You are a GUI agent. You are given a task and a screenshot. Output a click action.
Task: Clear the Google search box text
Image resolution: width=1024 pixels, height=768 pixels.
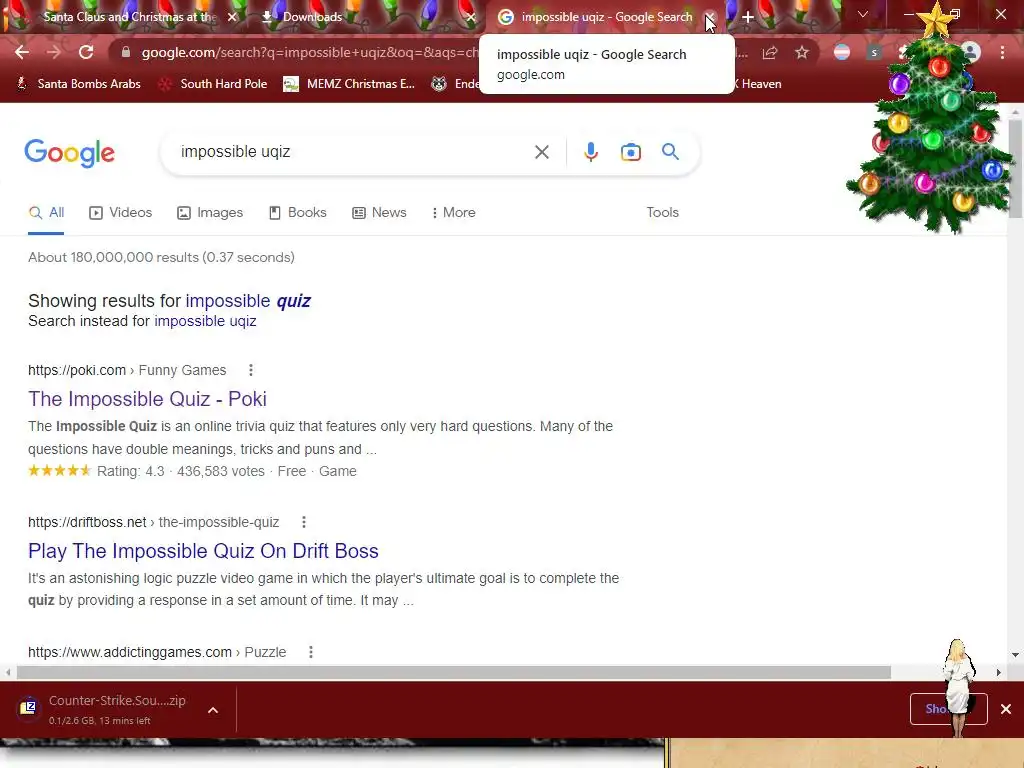(x=541, y=152)
